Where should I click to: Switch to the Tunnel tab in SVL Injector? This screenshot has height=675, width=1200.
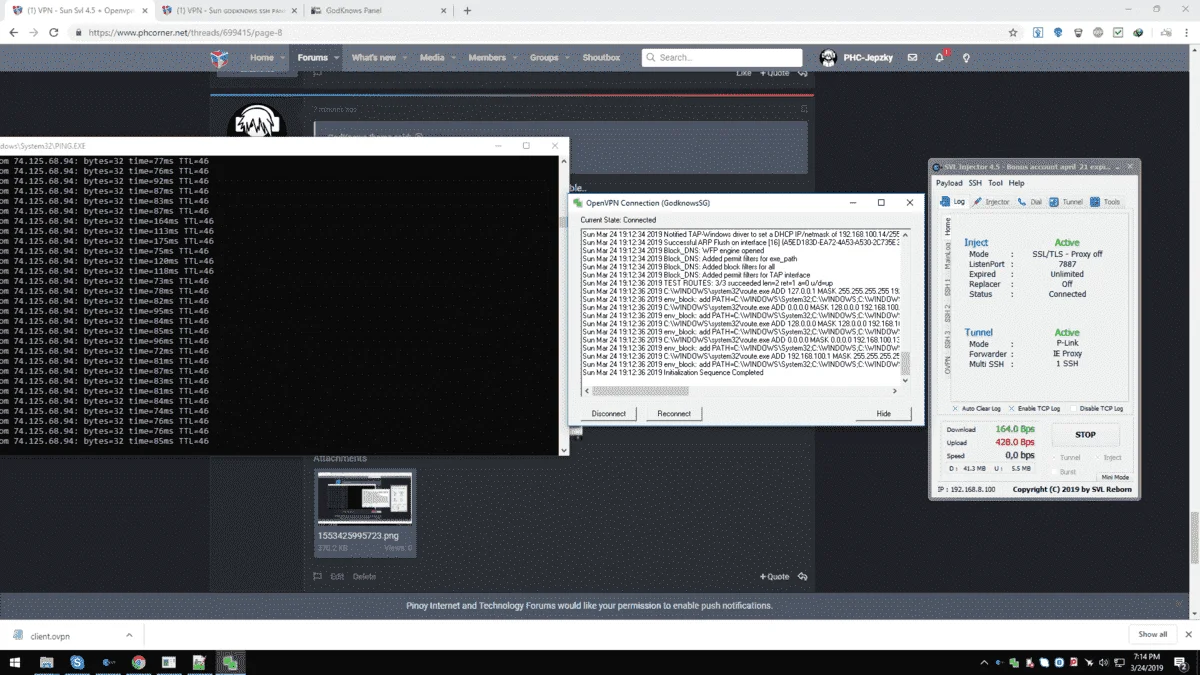pyautogui.click(x=1067, y=202)
